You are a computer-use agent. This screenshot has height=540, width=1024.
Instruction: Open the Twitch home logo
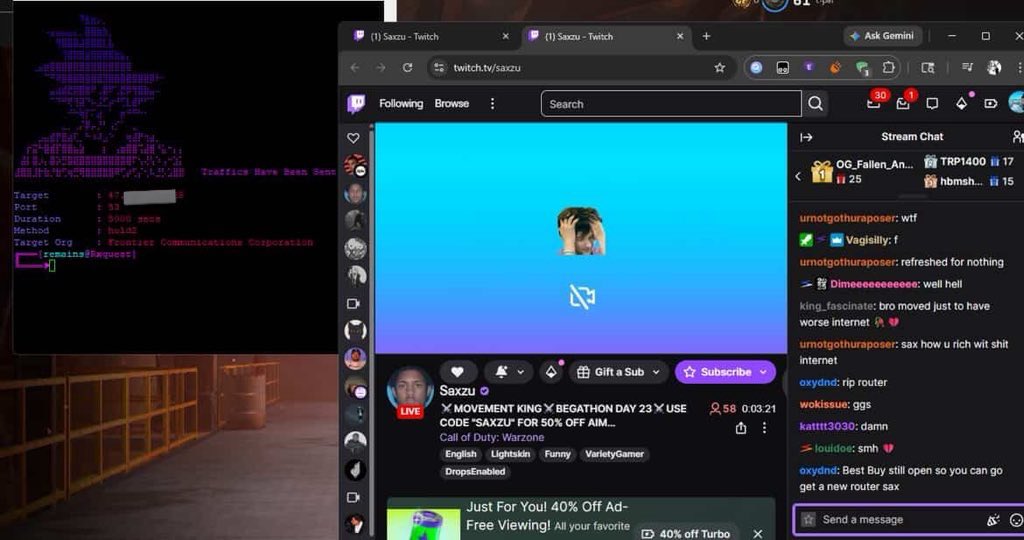[x=356, y=103]
